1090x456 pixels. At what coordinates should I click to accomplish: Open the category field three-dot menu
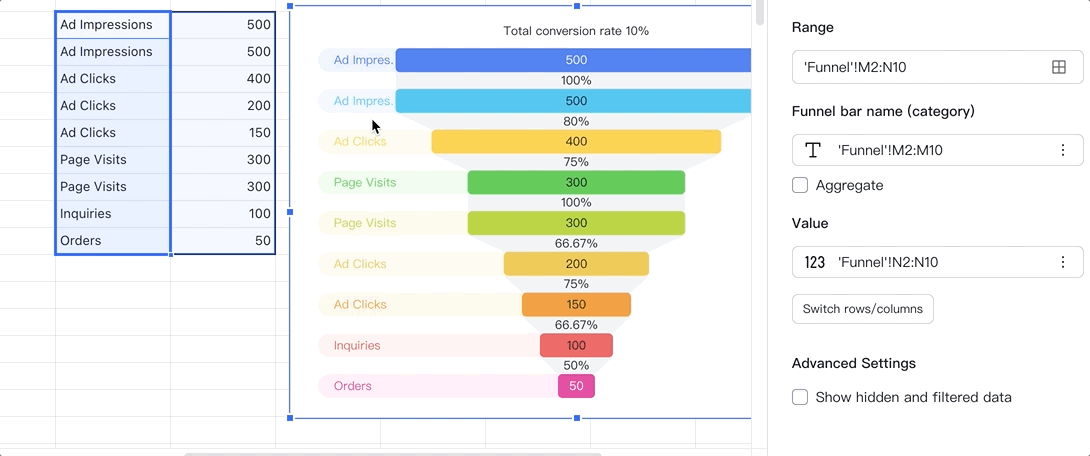pyautogui.click(x=1062, y=150)
